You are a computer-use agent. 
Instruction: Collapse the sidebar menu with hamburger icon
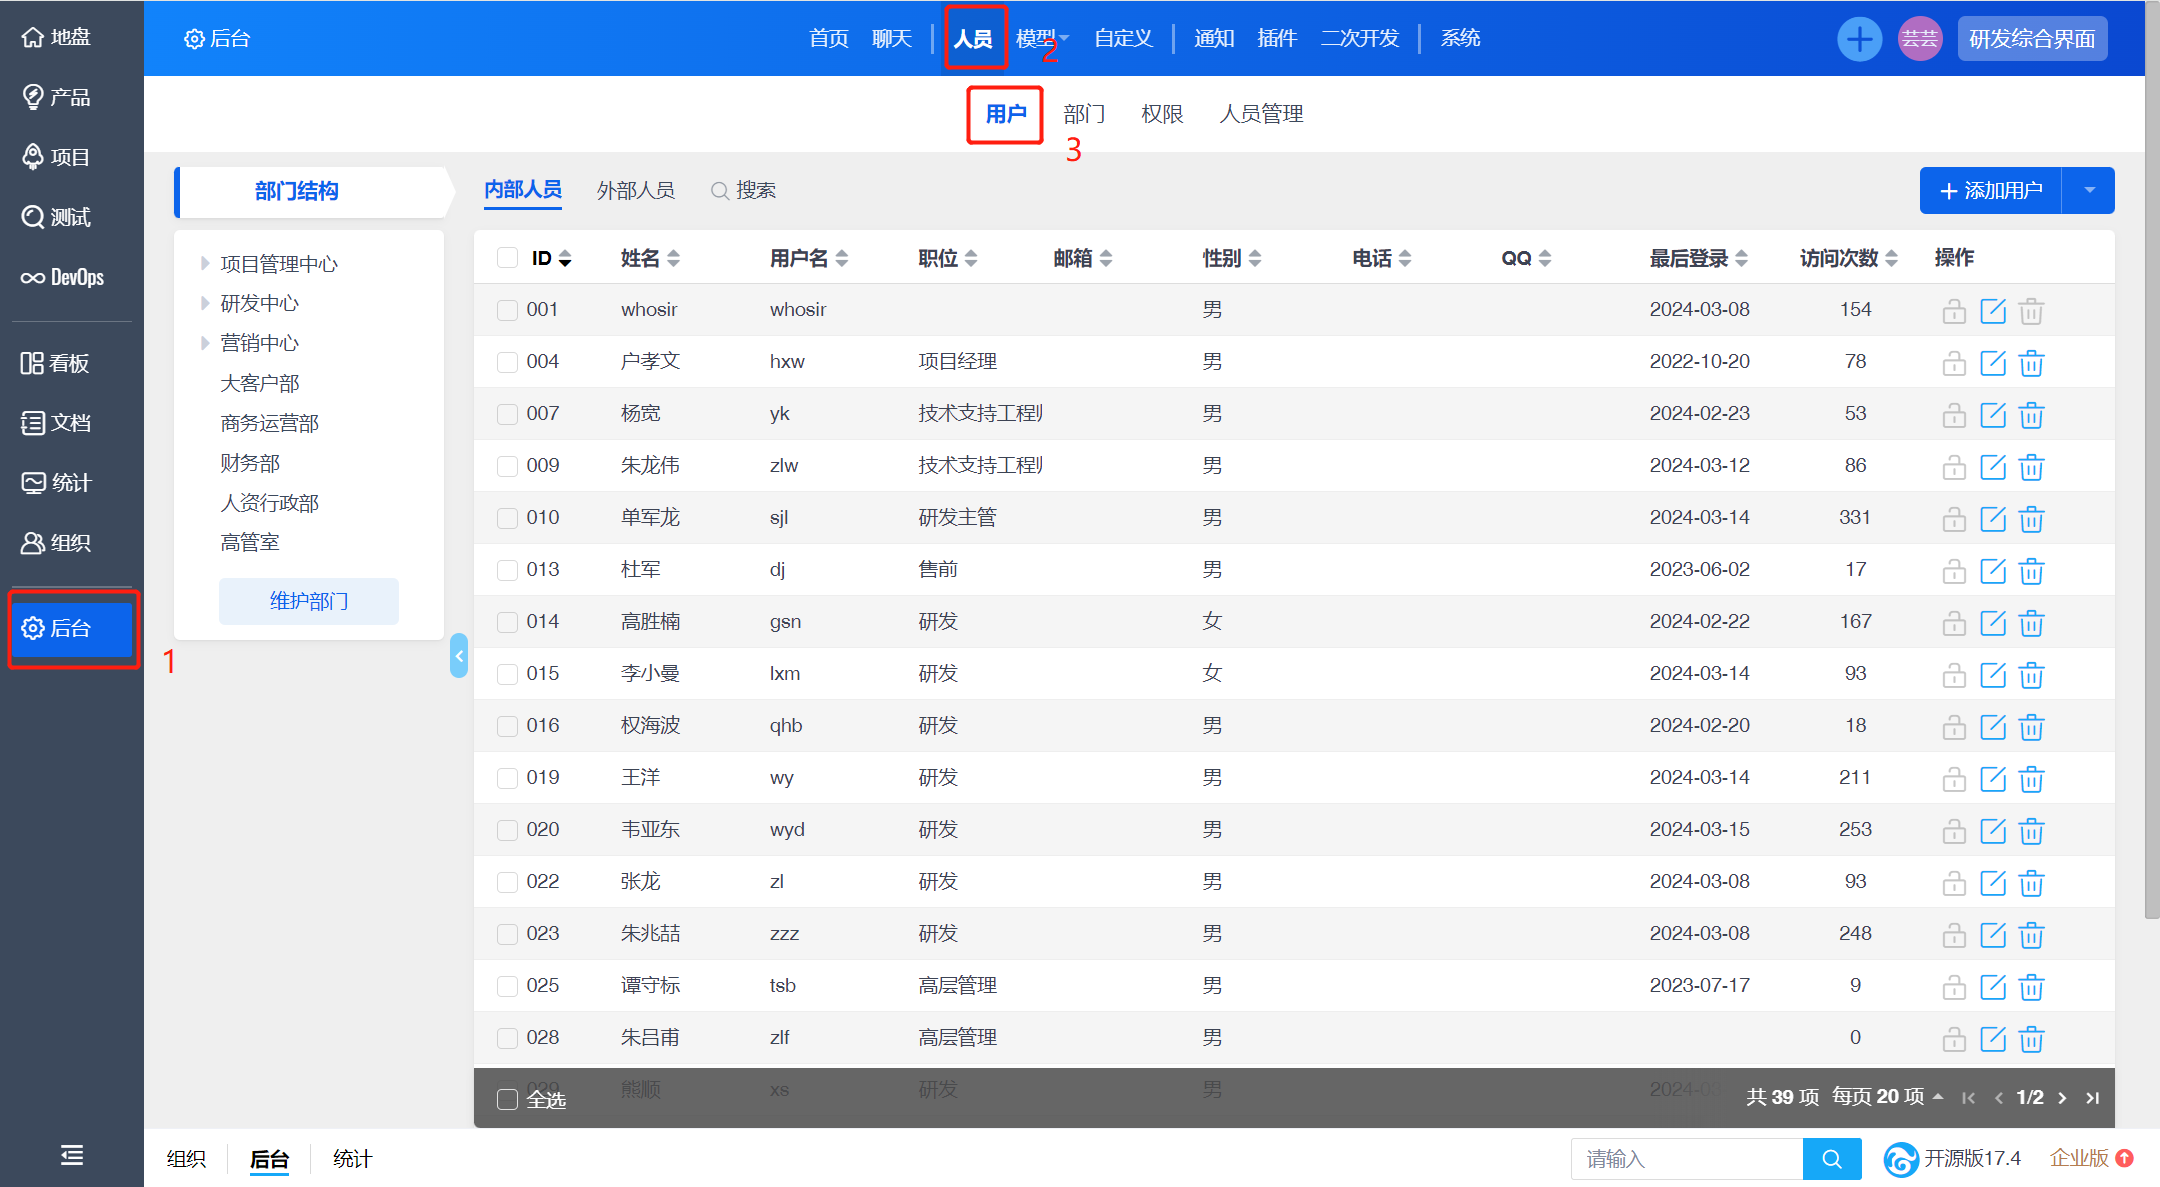(x=71, y=1155)
